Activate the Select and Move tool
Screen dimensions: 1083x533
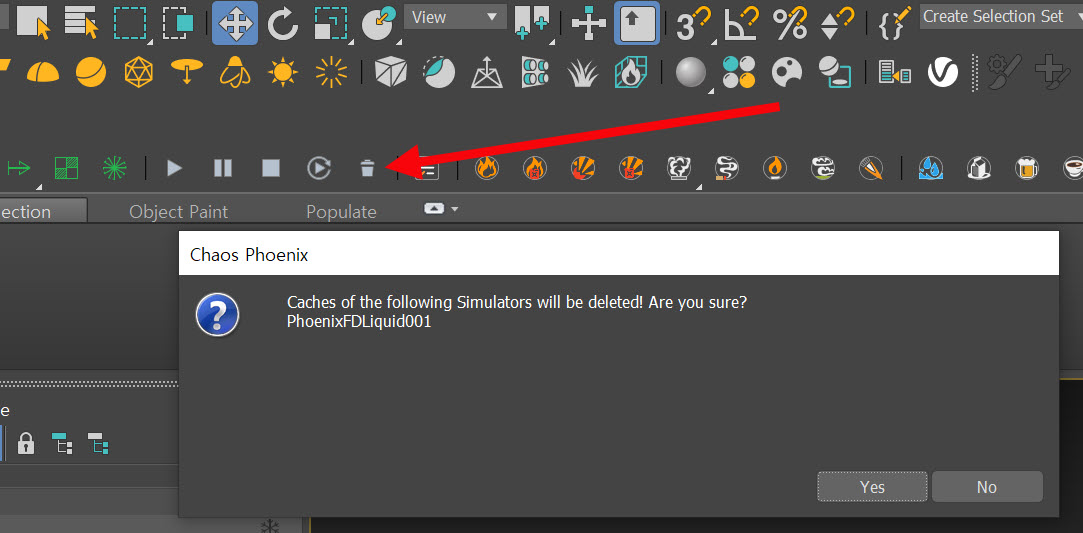click(x=235, y=23)
